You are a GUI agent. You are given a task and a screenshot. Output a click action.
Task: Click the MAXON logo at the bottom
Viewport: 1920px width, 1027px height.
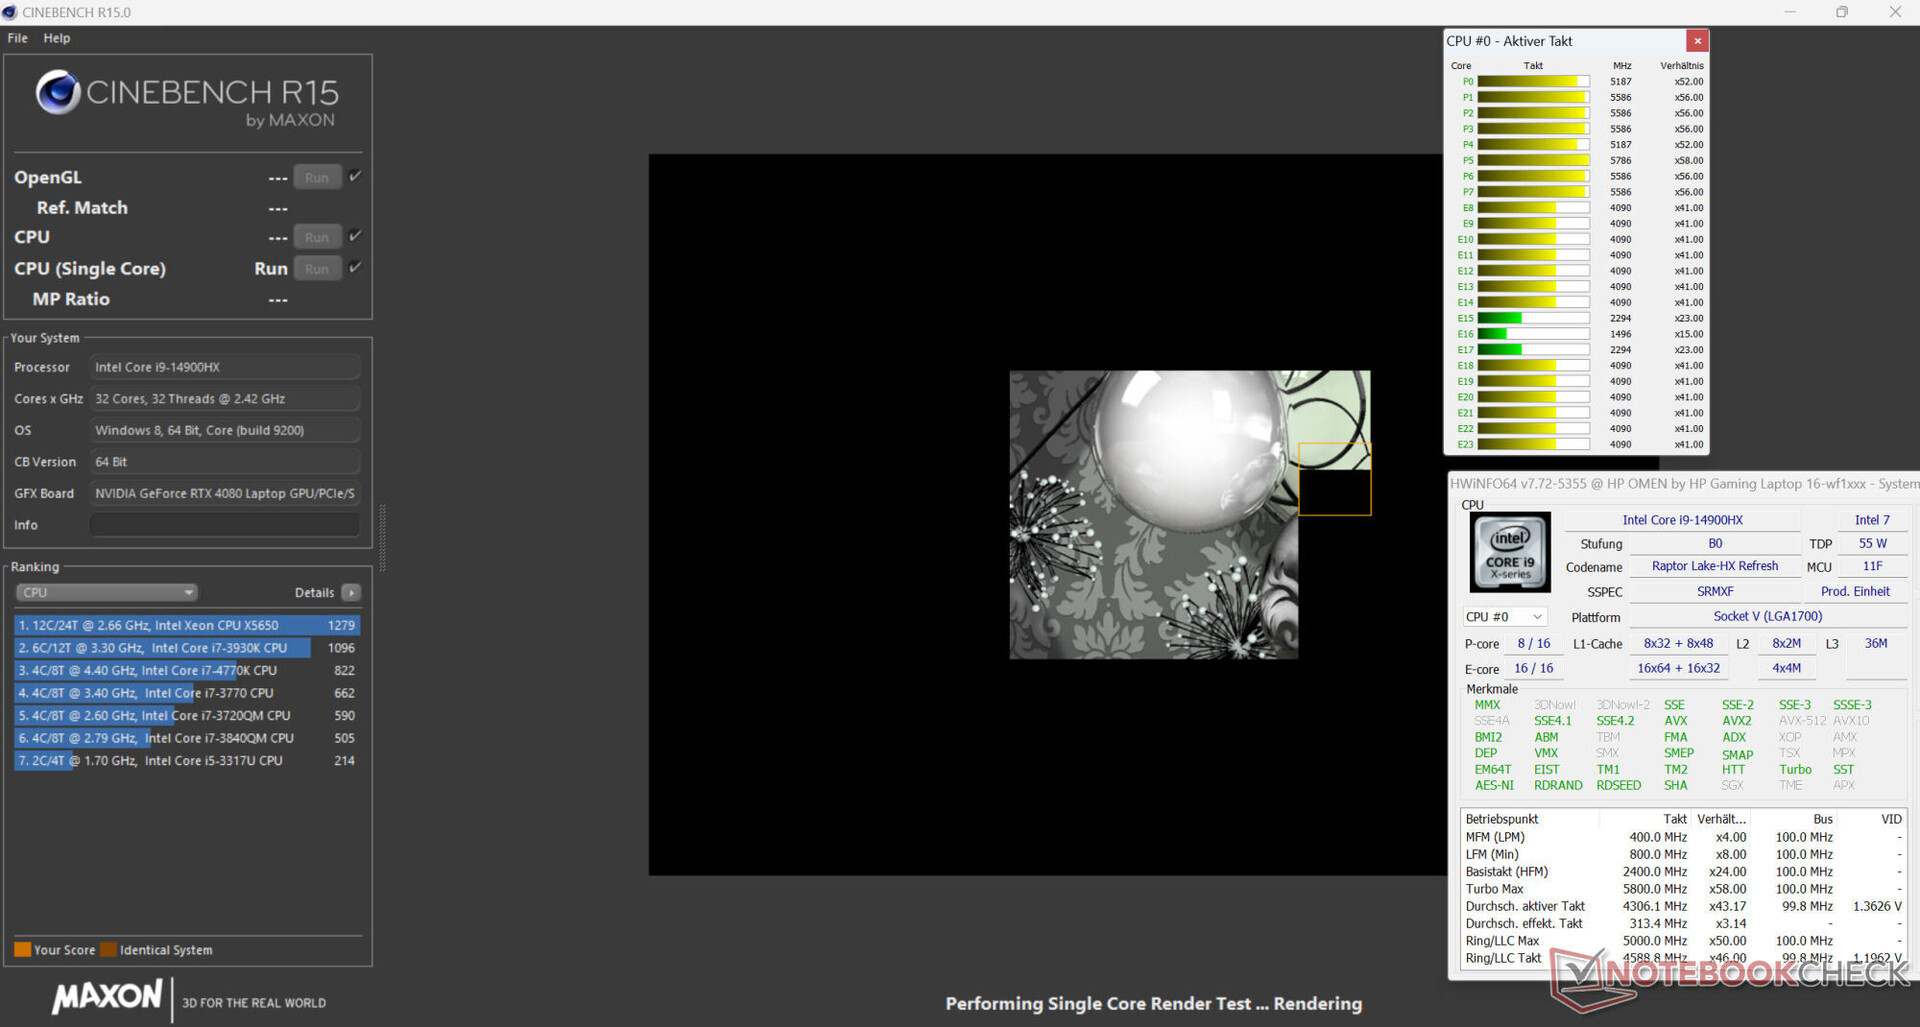point(107,996)
